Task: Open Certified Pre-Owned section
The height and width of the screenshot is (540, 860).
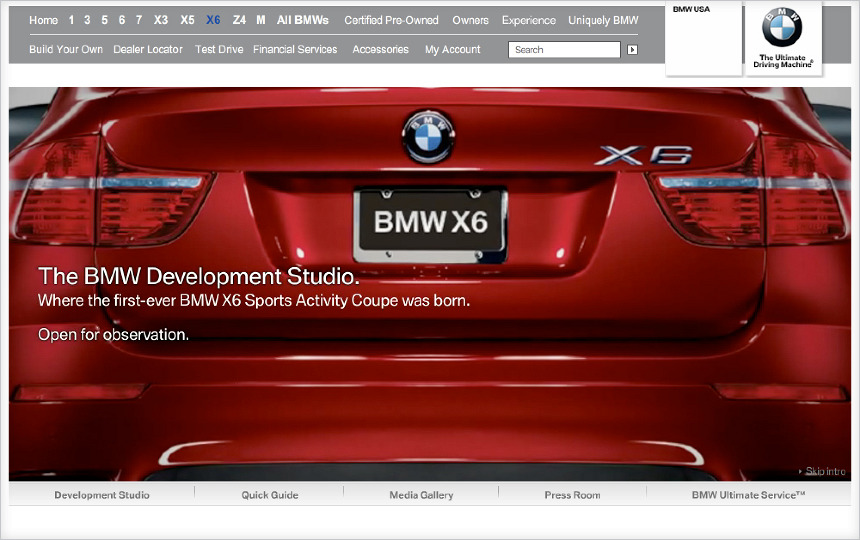Action: click(x=391, y=20)
